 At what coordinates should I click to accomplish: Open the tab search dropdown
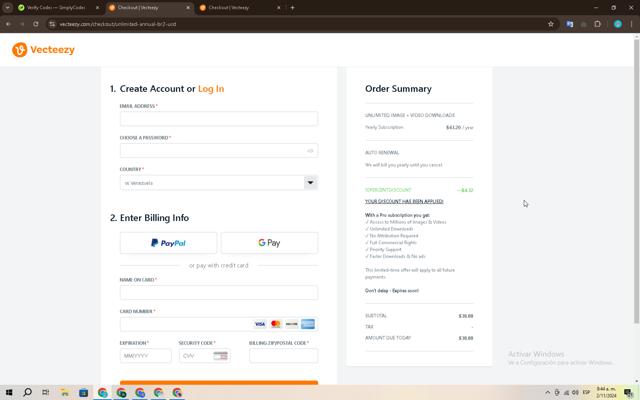point(7,8)
